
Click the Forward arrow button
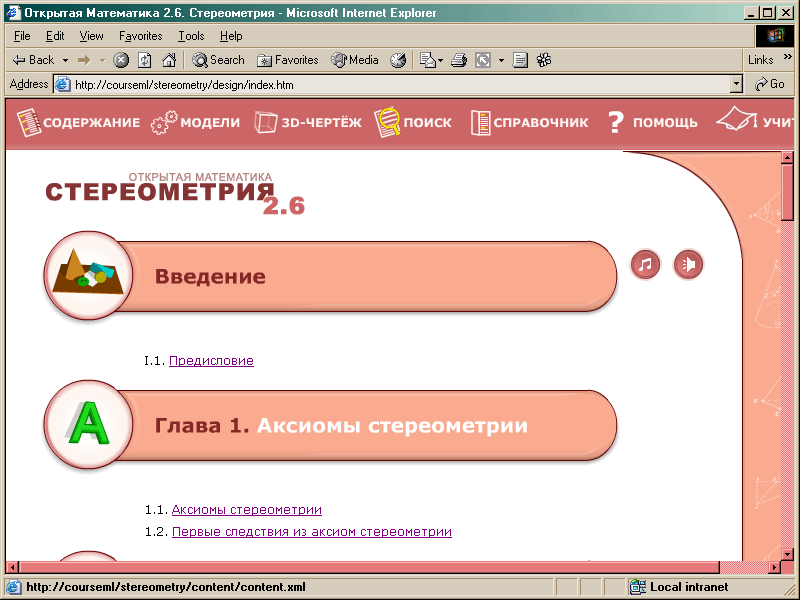[84, 60]
